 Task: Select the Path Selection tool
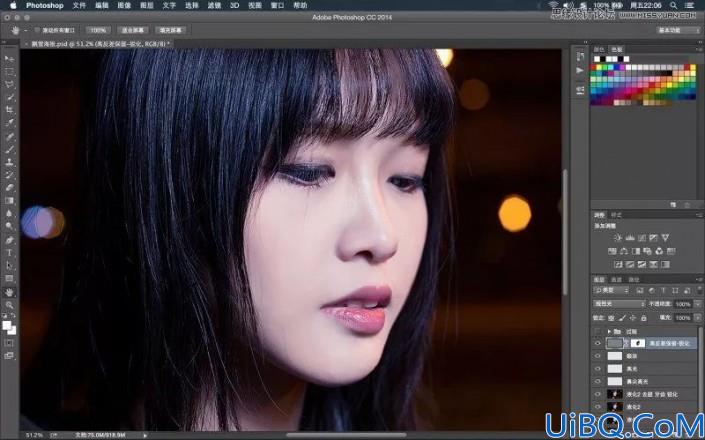pos(9,266)
